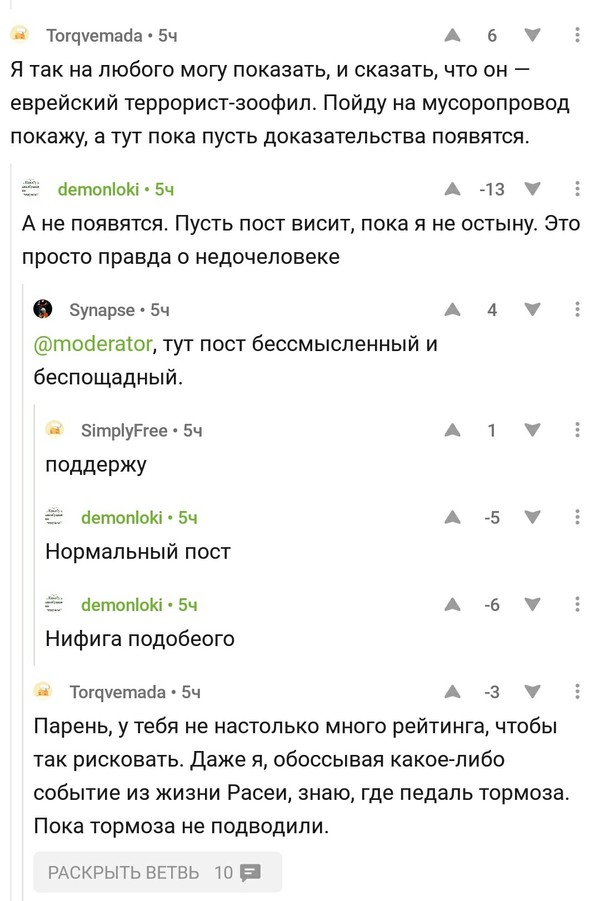This screenshot has width=600, height=901.
Task: Downvote Synapse's comment with rating 4
Action: (532, 310)
